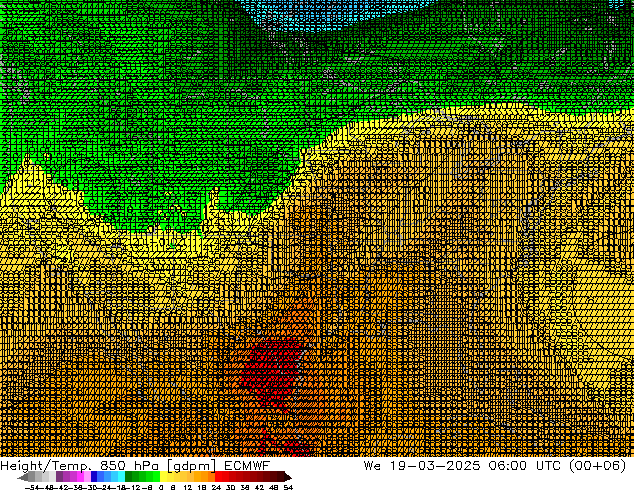Click the '06:00 UTC' time text
This screenshot has height=490, width=634.
[525, 466]
